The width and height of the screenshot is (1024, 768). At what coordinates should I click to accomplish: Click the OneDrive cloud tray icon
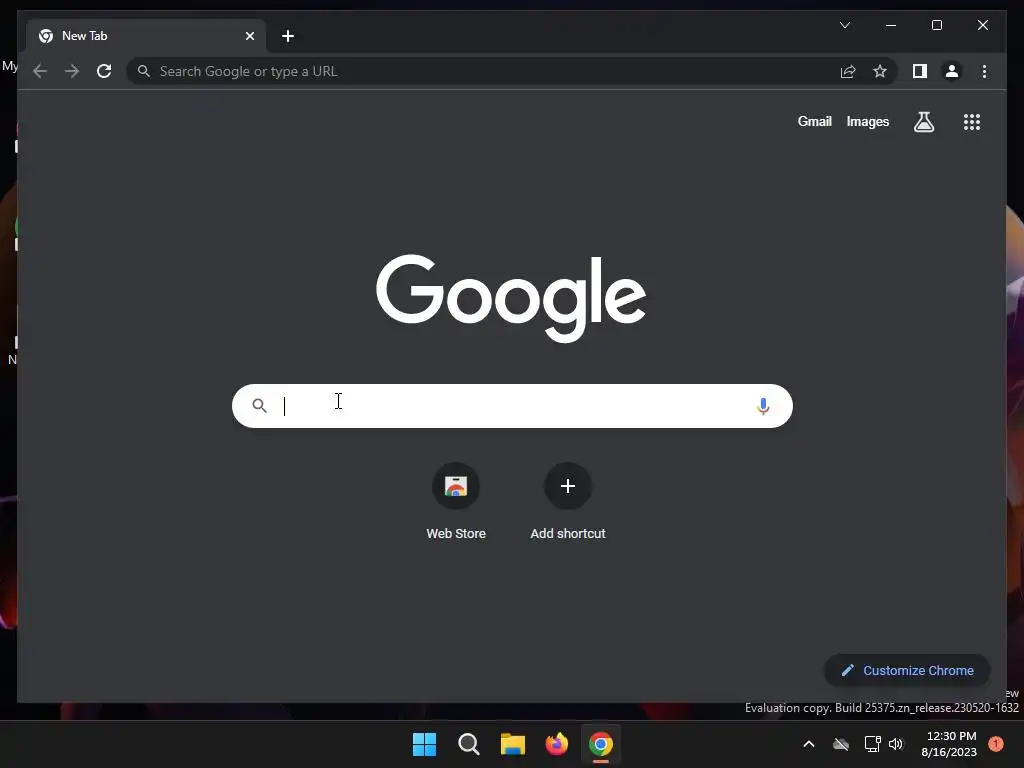(841, 744)
